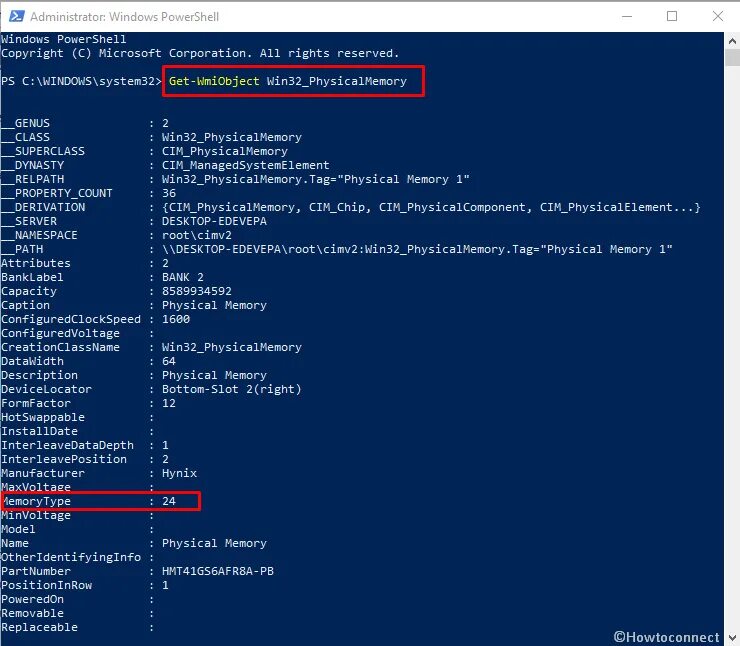Click the ConfiguredVoltage label
740x646 pixels.
[x=60, y=333]
